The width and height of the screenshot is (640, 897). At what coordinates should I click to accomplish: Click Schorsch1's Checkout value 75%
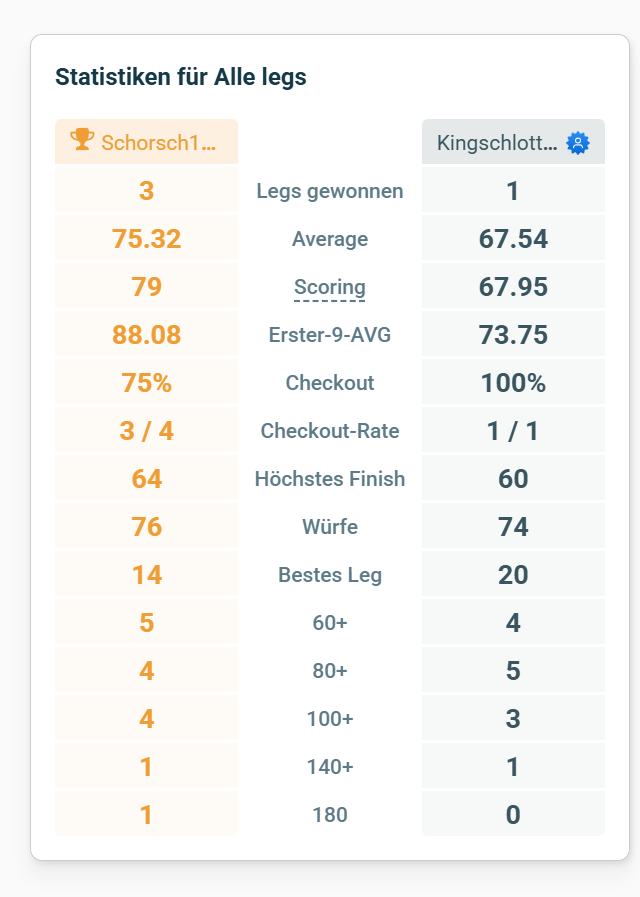coord(146,382)
